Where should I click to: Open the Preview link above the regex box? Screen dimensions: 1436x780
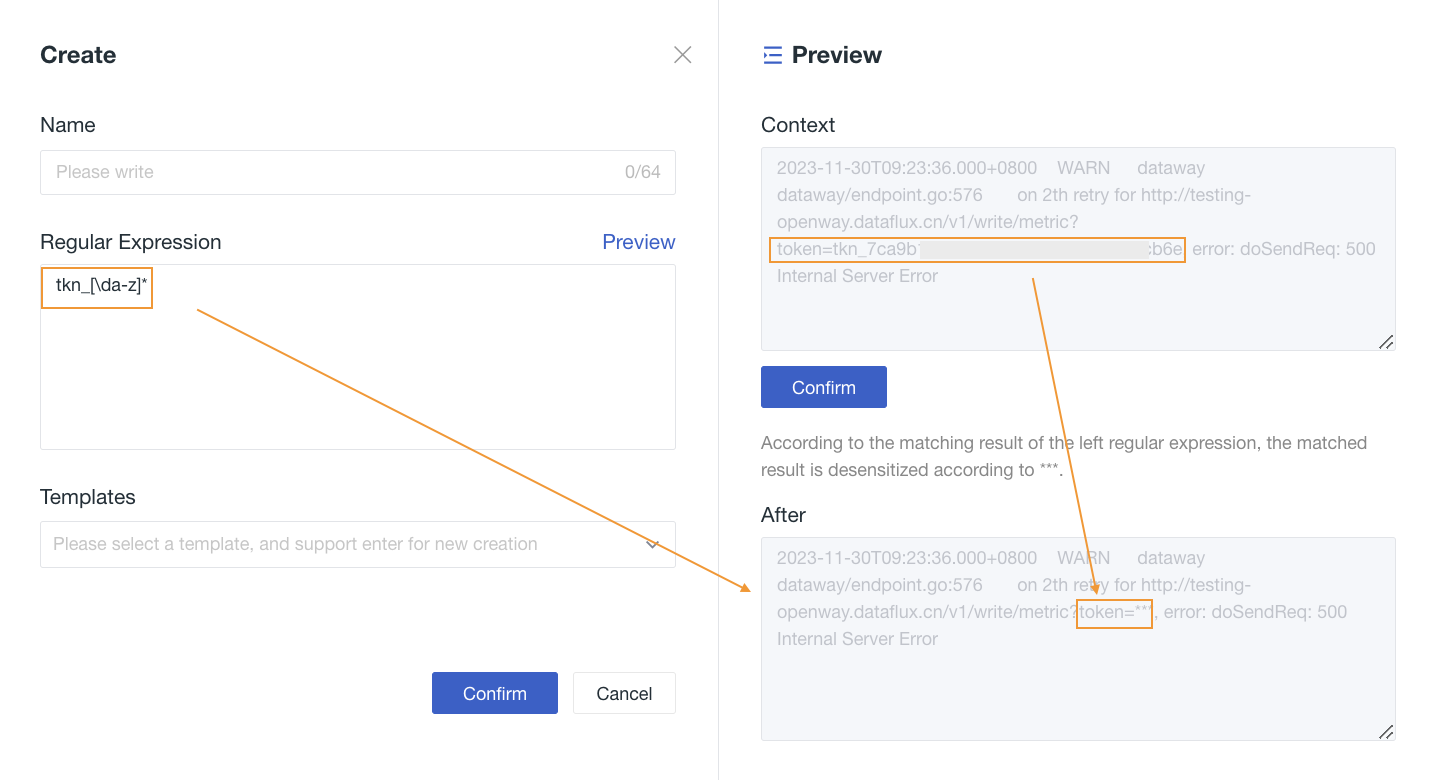click(638, 242)
